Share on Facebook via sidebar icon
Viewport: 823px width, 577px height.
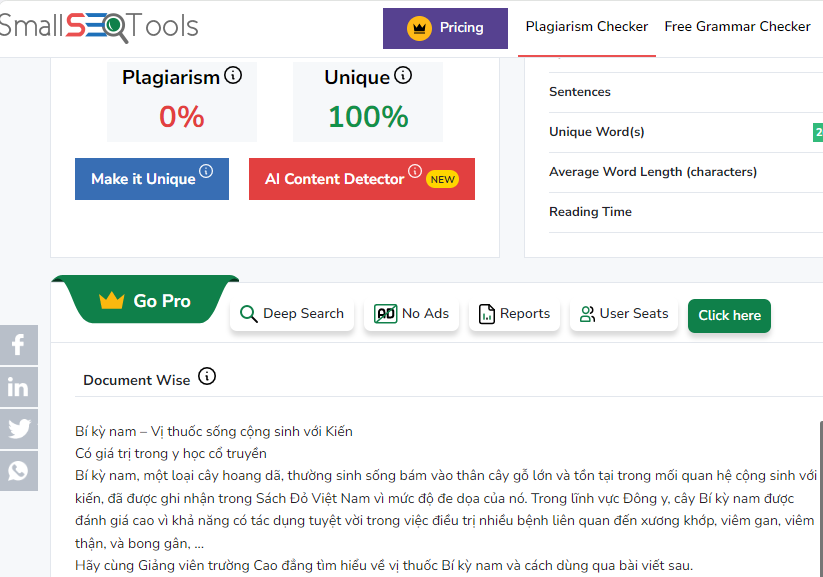tap(18, 345)
